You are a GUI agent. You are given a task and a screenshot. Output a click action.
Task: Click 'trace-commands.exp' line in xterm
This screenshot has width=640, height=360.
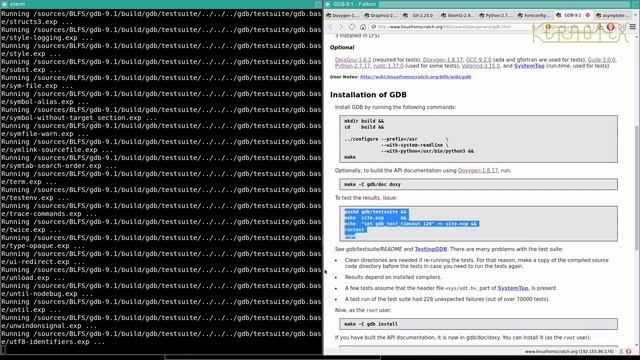pos(49,214)
